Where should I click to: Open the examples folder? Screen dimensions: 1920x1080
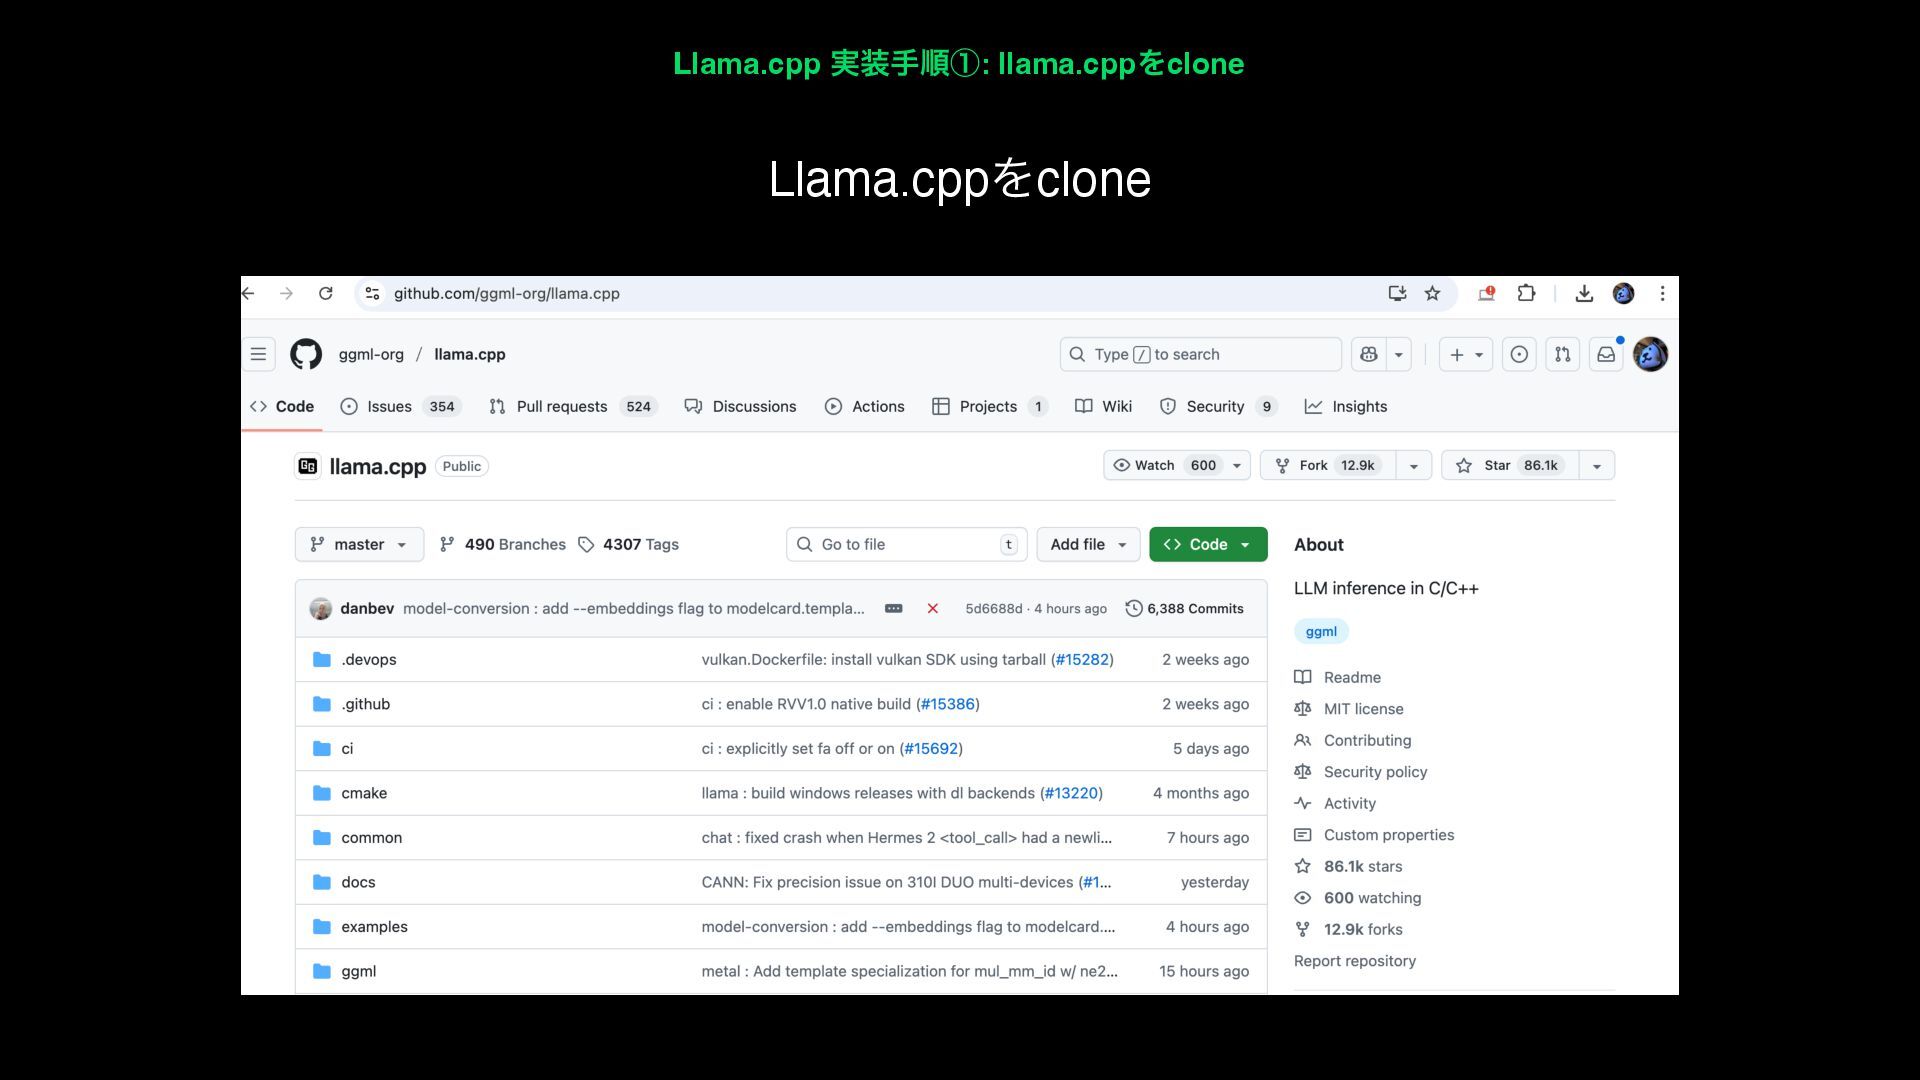point(374,926)
